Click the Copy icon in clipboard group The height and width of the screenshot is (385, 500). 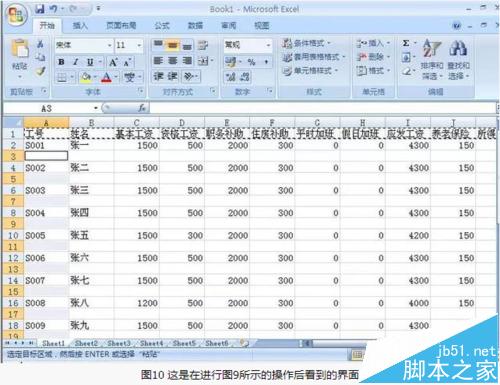(40, 57)
